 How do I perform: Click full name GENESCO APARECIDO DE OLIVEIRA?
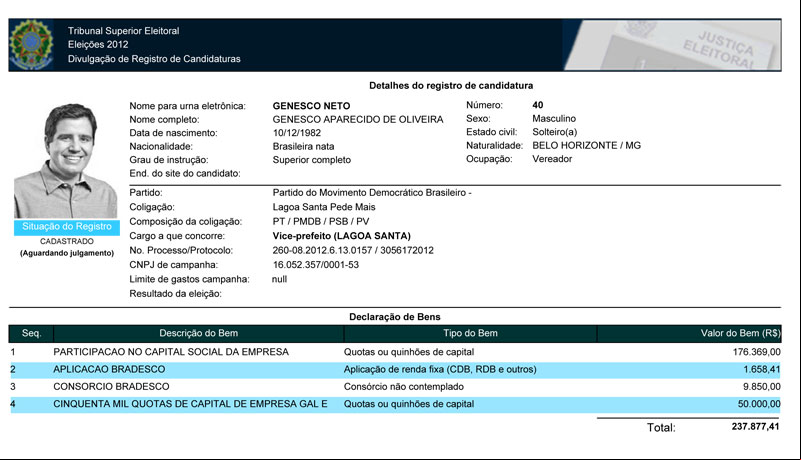pos(358,119)
